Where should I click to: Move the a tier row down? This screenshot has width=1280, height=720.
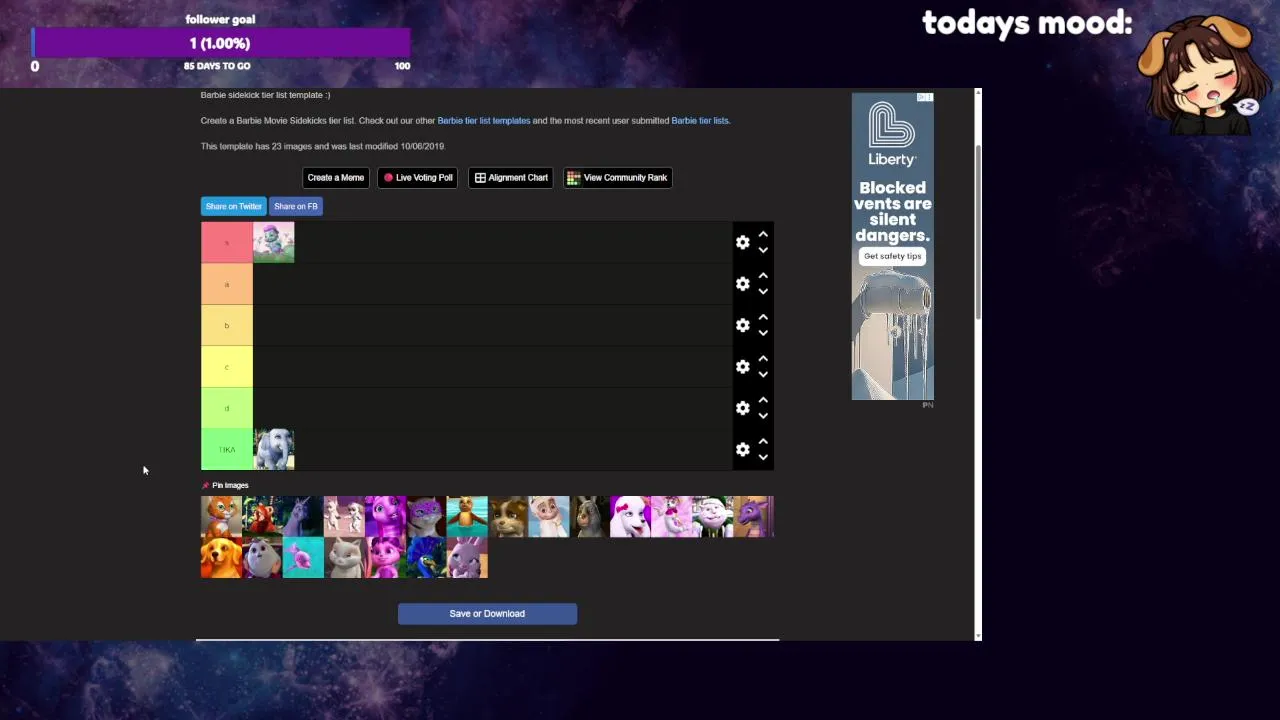click(763, 292)
